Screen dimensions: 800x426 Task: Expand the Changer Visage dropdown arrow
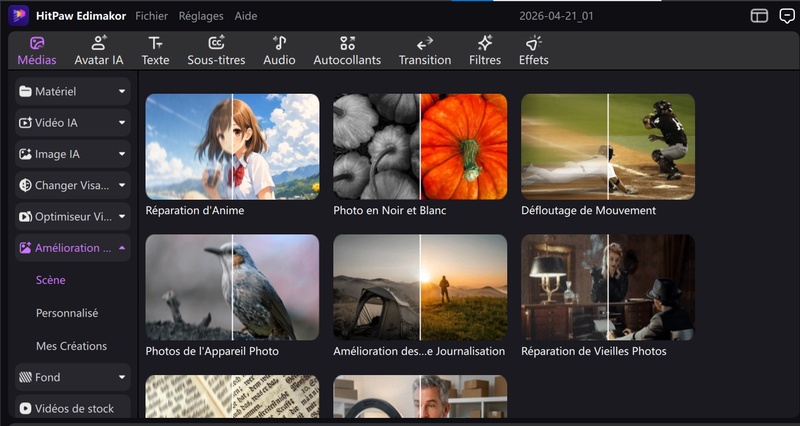[x=122, y=185]
